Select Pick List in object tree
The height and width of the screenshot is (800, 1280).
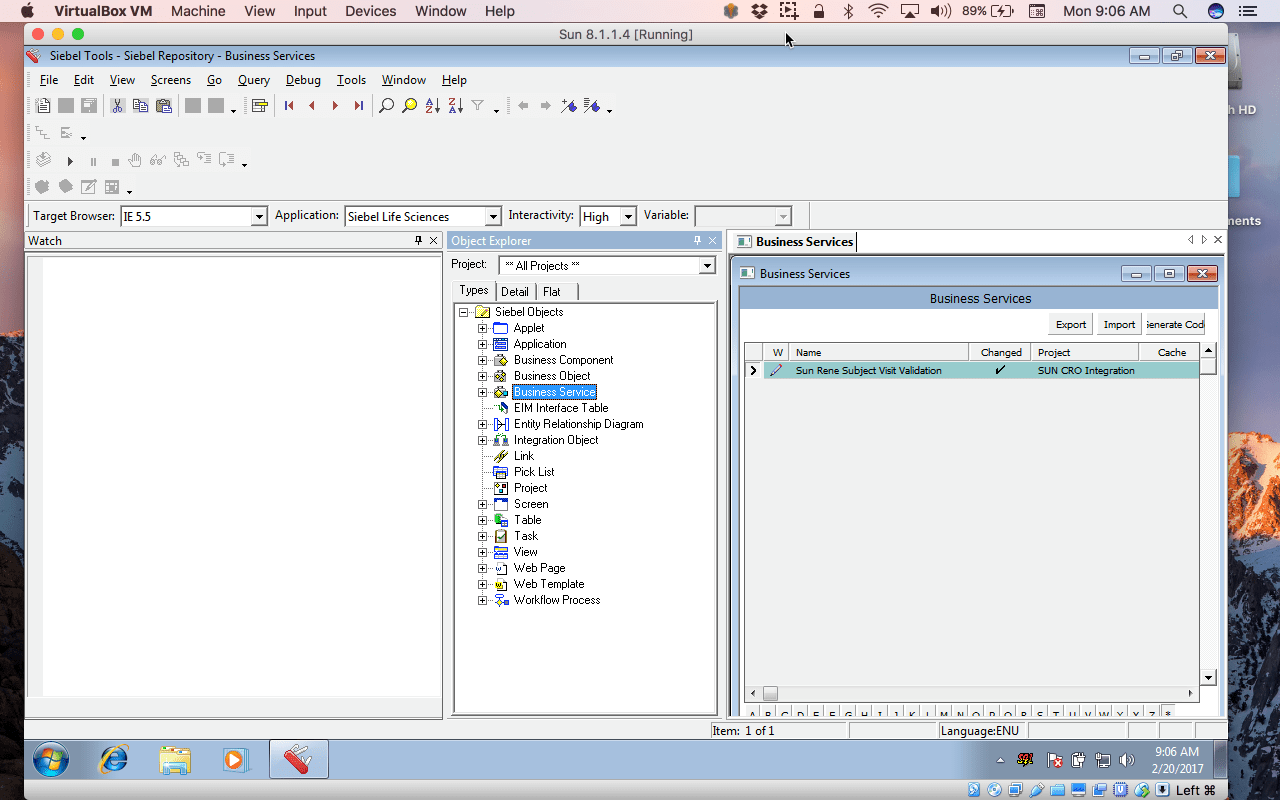coord(534,472)
